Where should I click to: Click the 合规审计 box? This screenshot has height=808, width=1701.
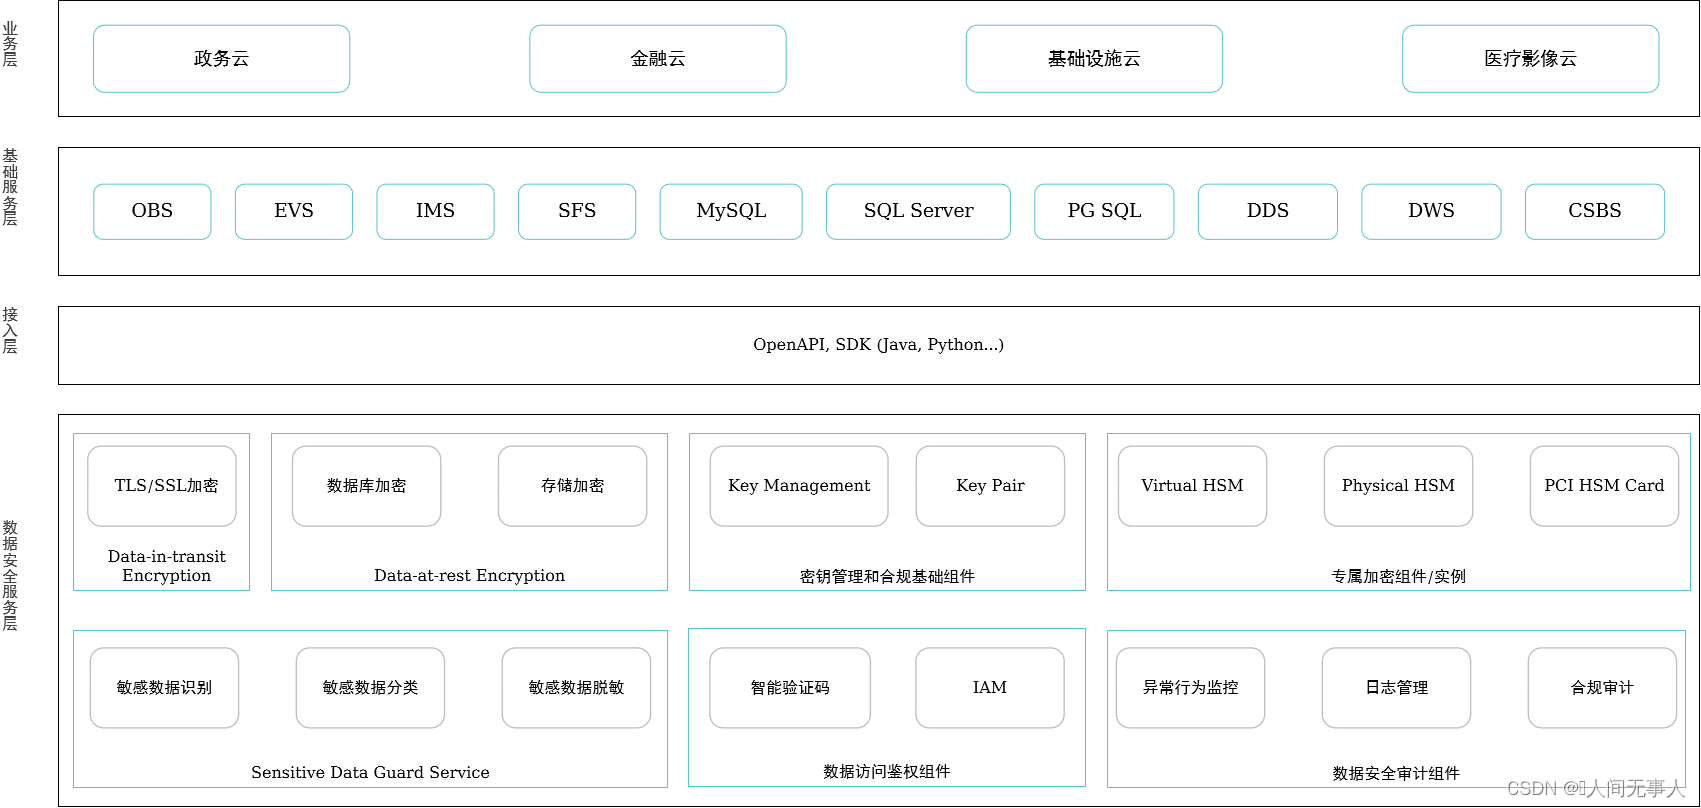click(x=1602, y=688)
